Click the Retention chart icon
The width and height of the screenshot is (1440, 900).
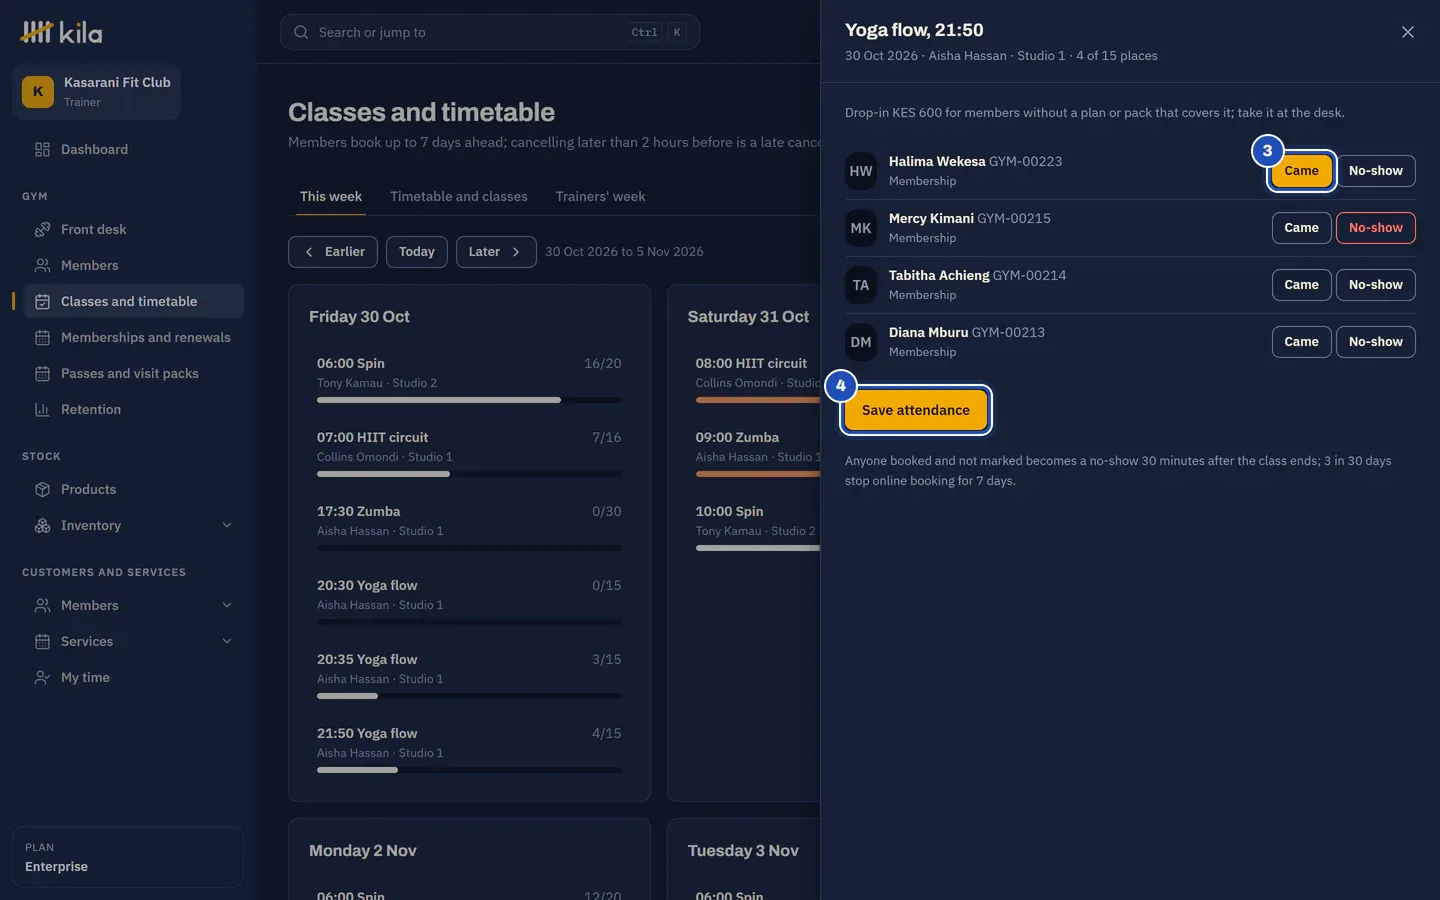click(42, 409)
